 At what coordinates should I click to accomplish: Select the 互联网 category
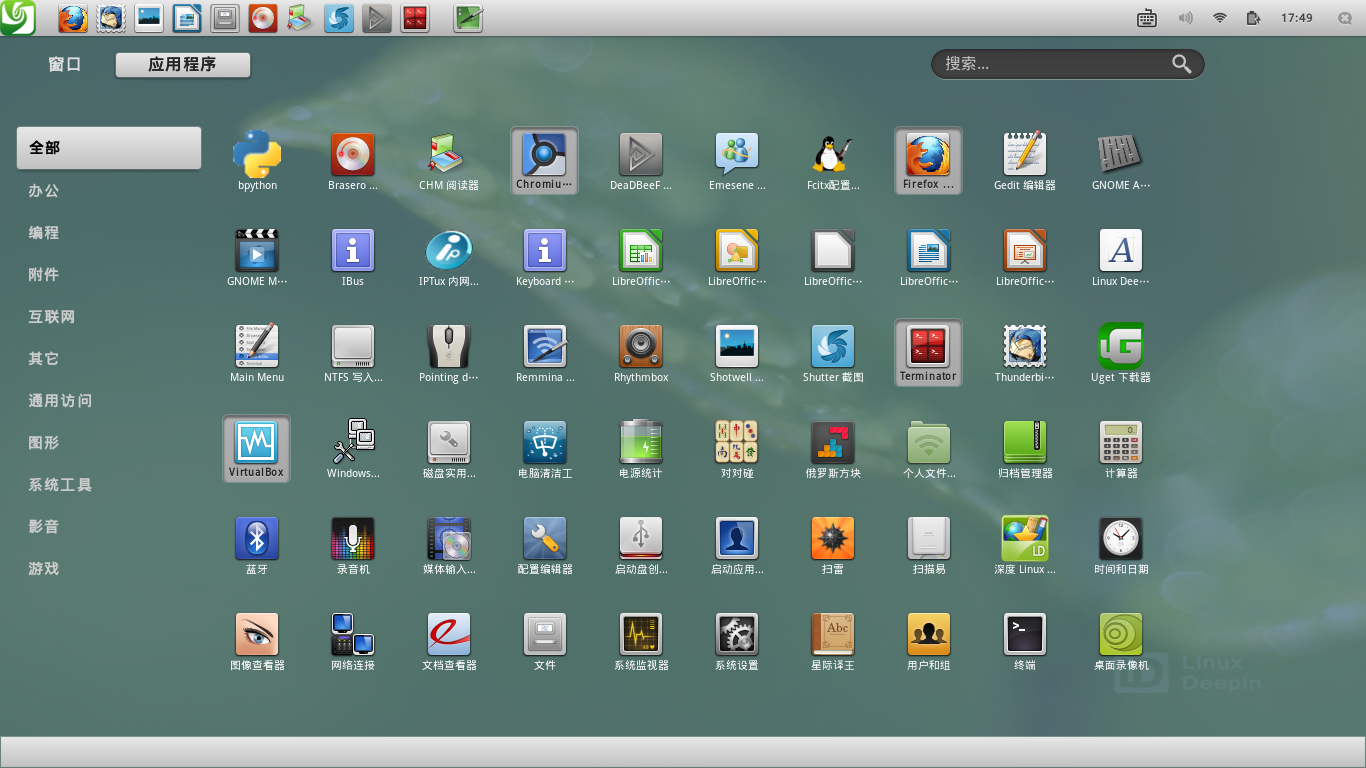click(x=52, y=316)
